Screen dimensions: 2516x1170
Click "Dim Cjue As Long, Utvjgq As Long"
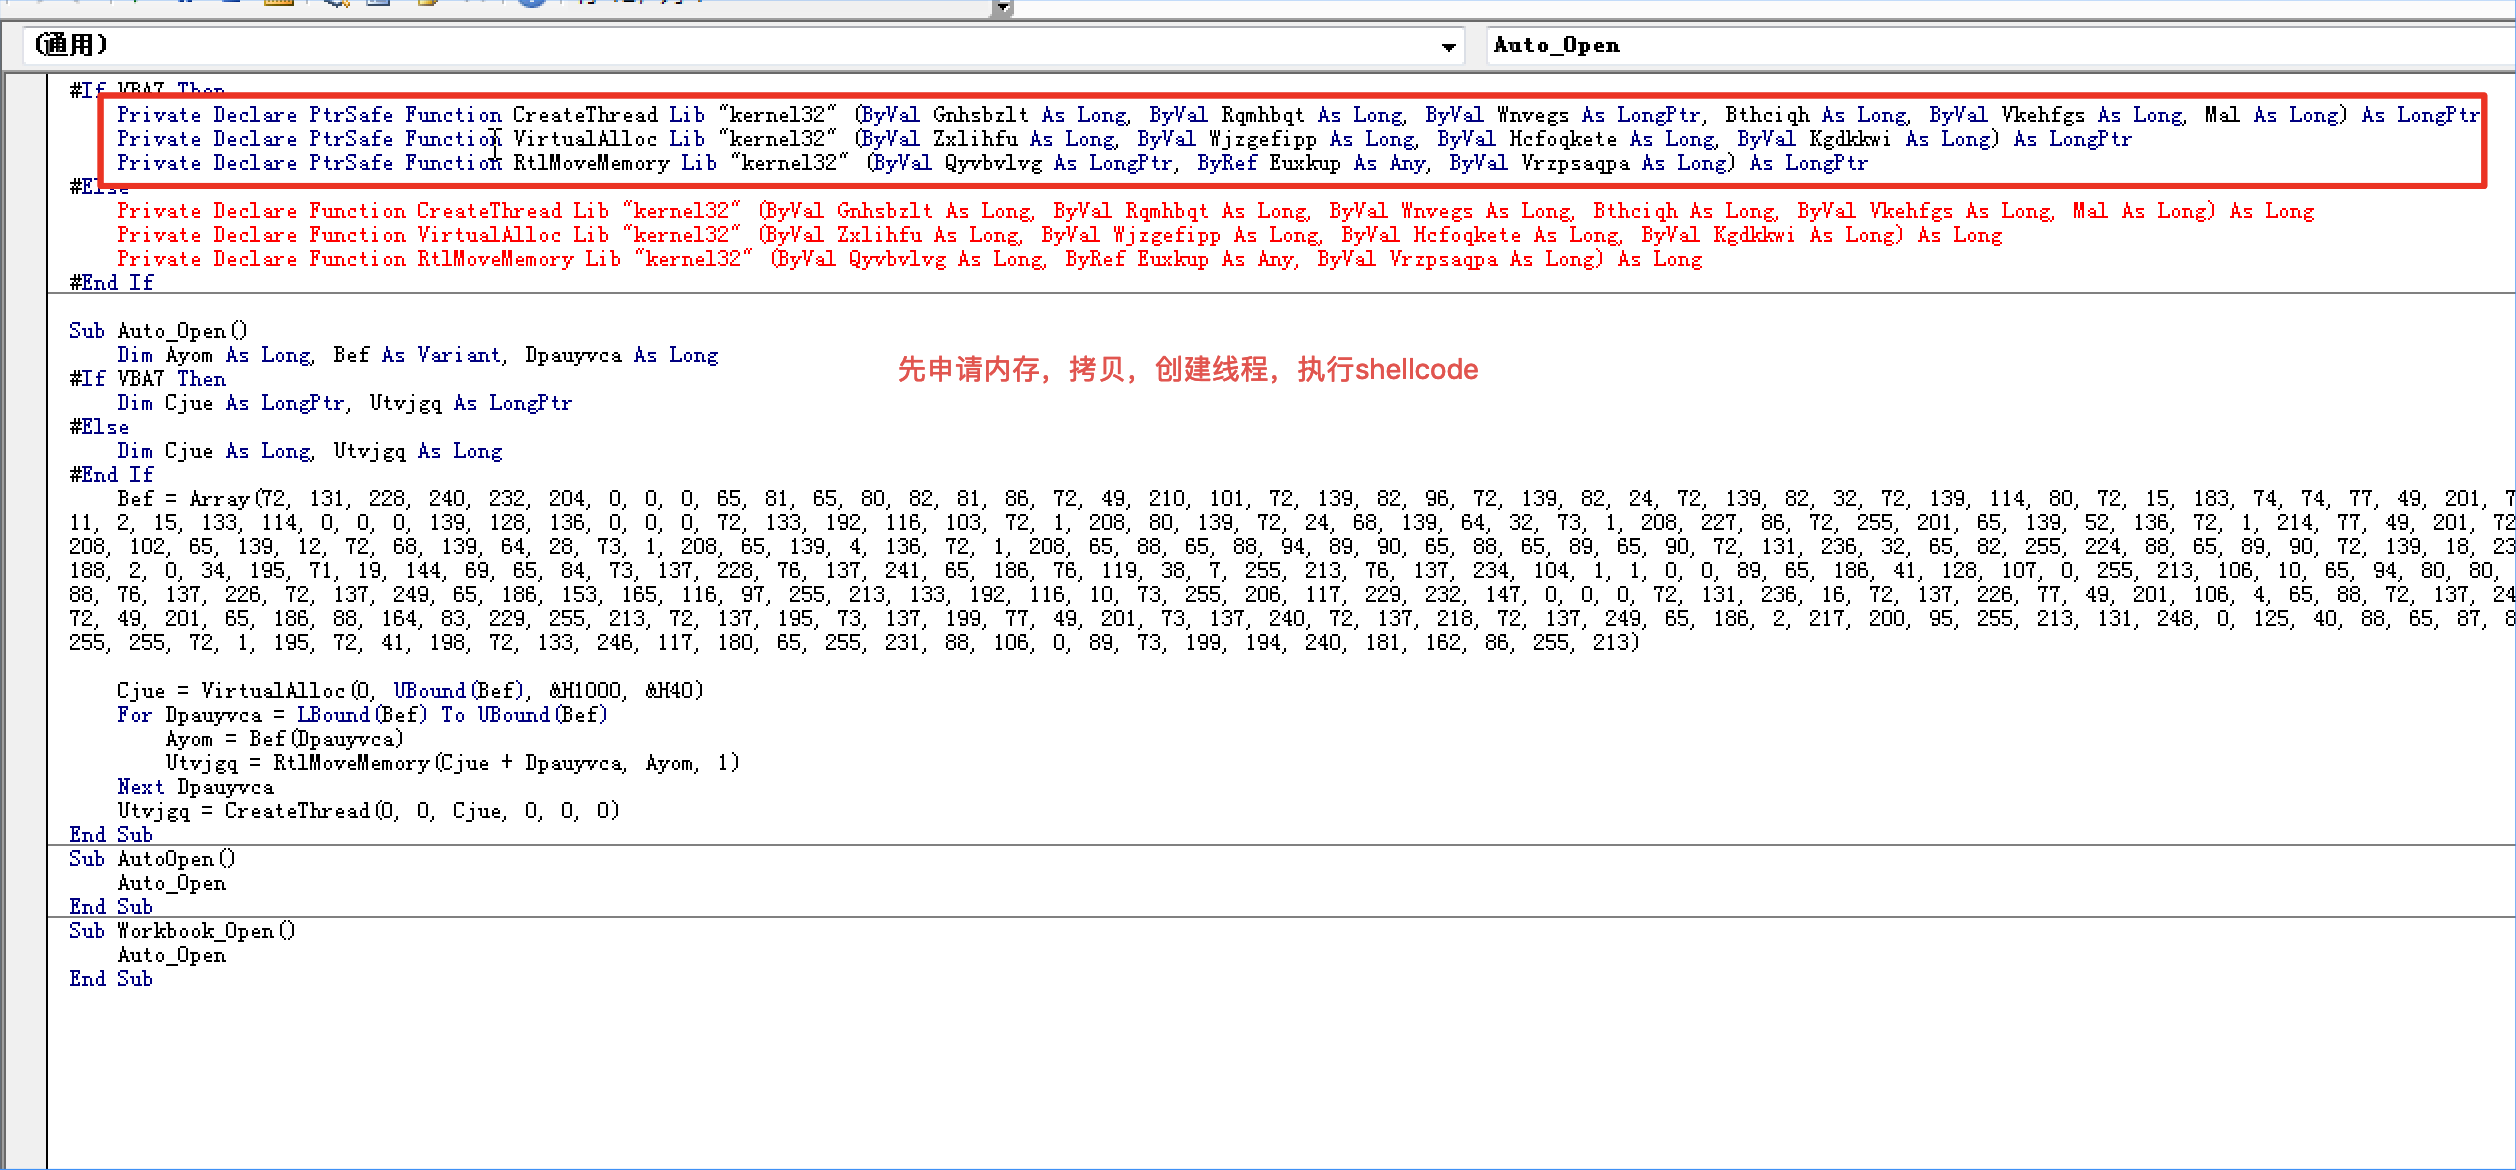(309, 451)
